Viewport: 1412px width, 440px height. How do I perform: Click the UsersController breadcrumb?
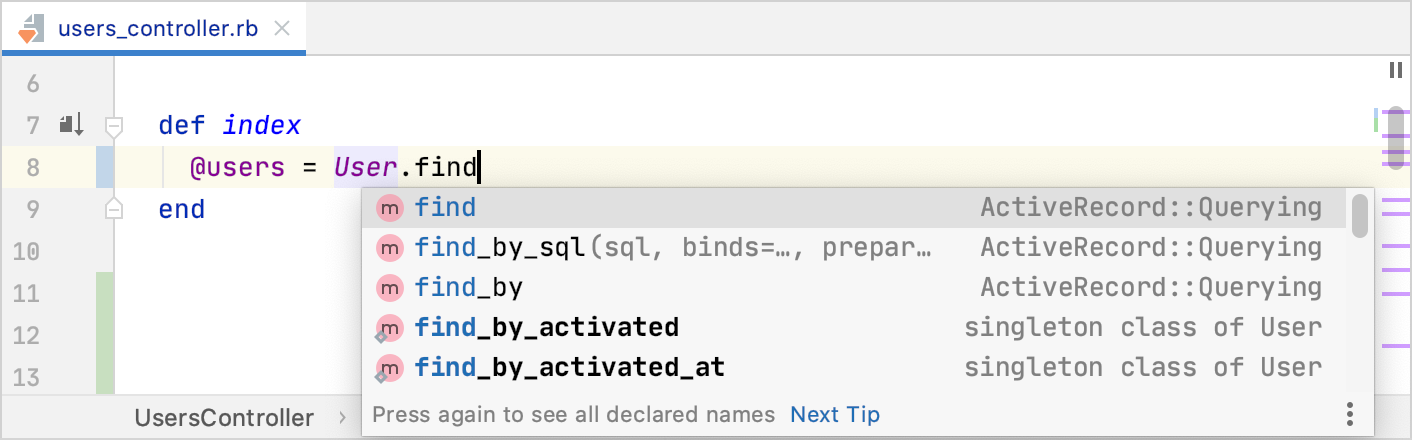(x=224, y=417)
